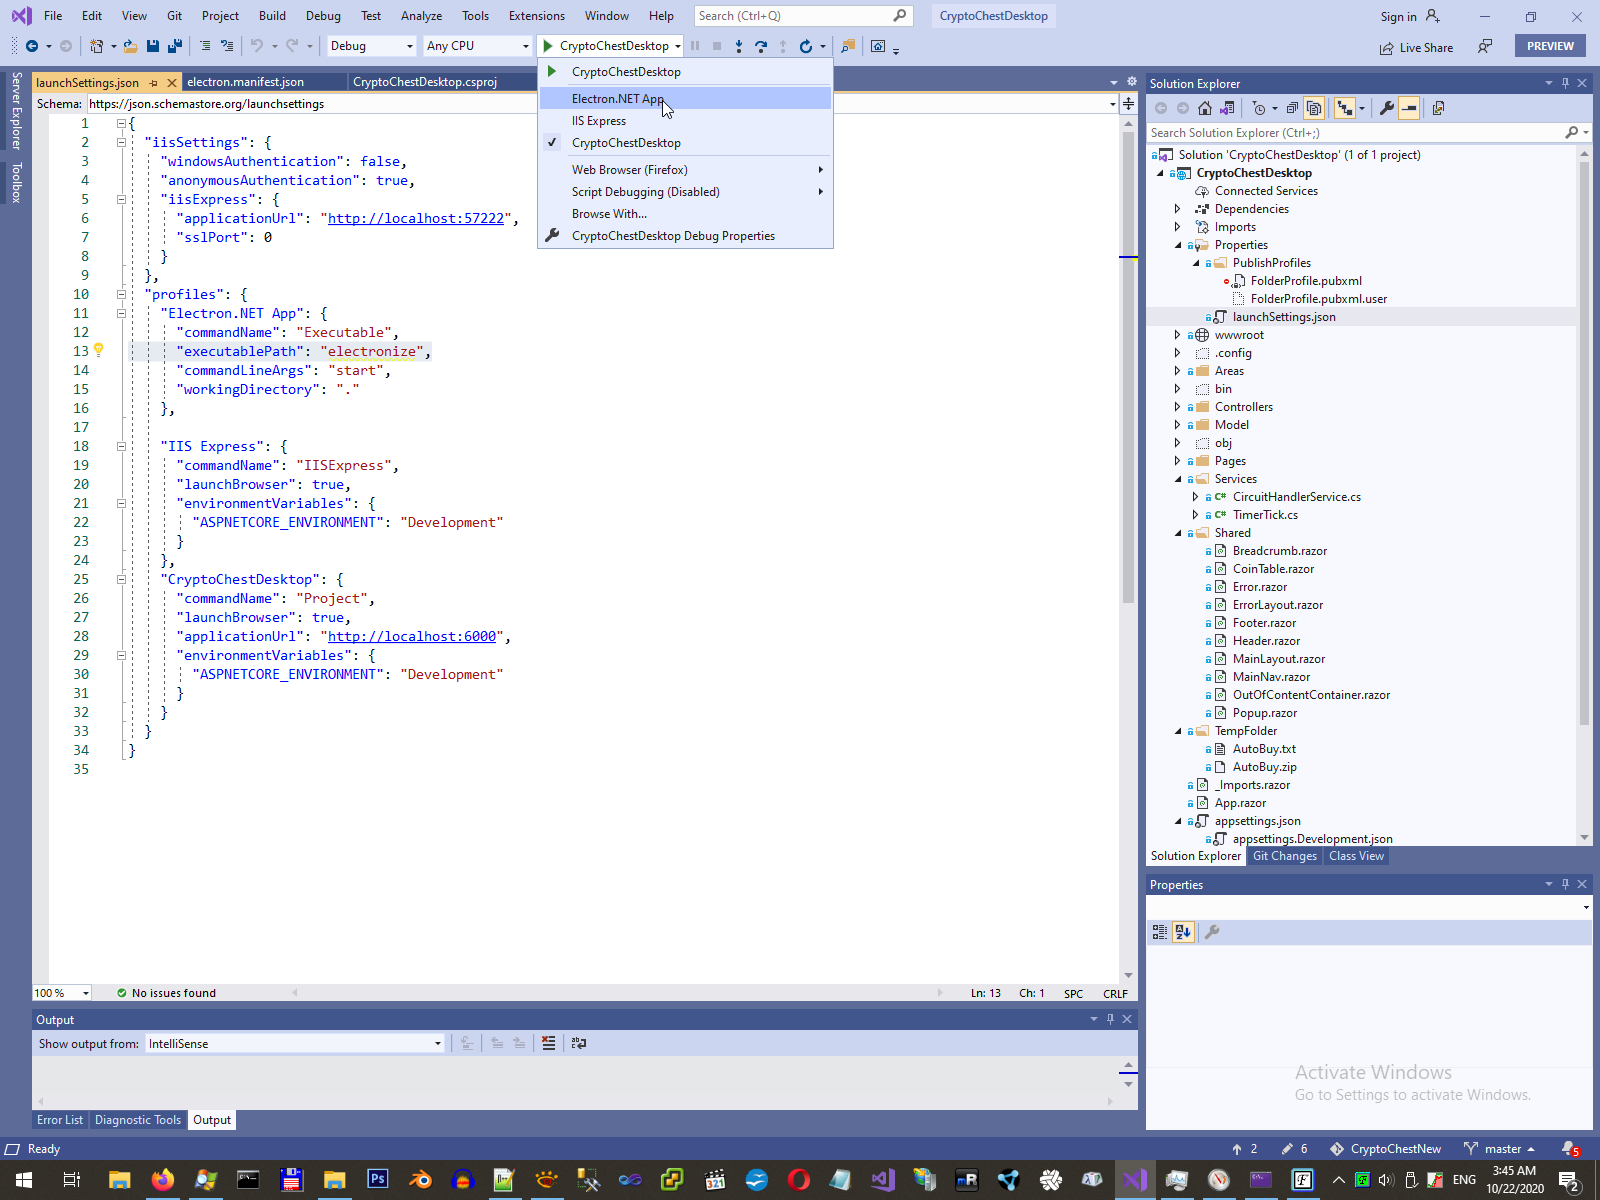Expand the wwwroot folder
Viewport: 1600px width, 1200px height.
click(1177, 335)
